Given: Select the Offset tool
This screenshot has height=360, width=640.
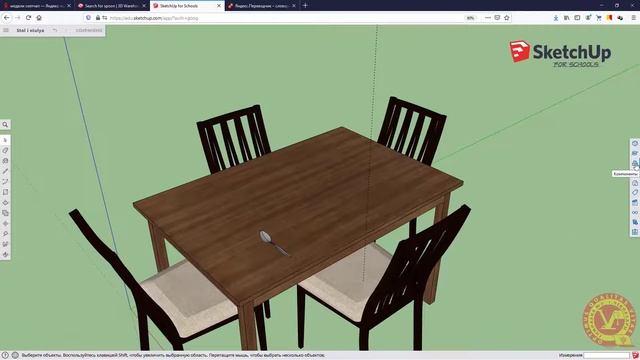Looking at the screenshot, I should [5, 213].
